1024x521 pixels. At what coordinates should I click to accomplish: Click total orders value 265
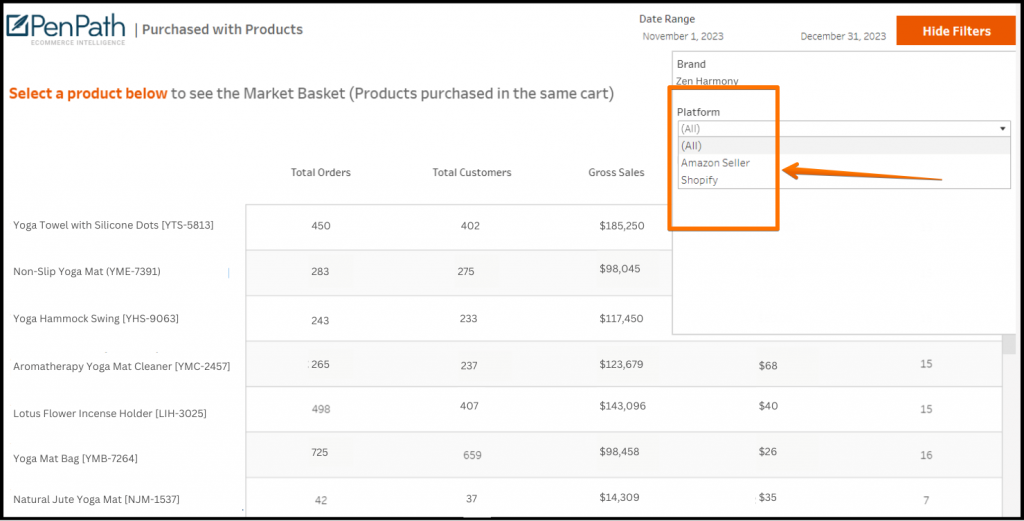click(x=320, y=364)
